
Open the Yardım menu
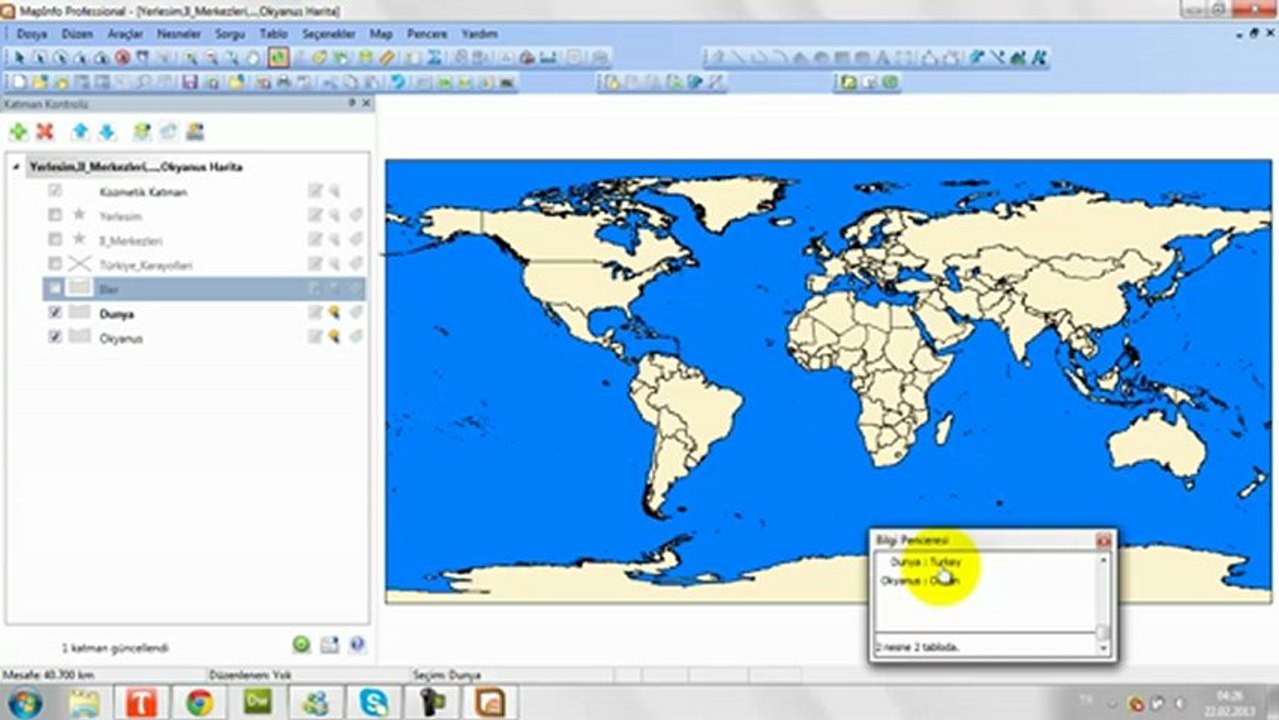pos(479,33)
